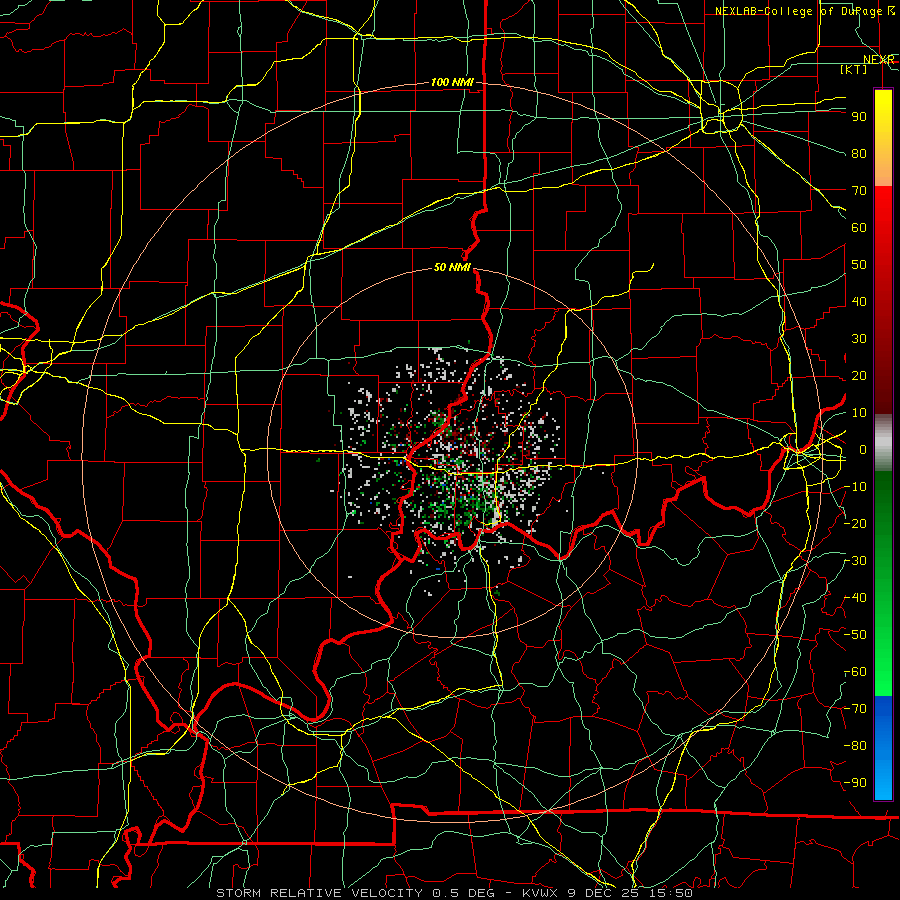The height and width of the screenshot is (900, 900).
Task: Click the 80 value on the velocity scale
Action: click(x=859, y=154)
